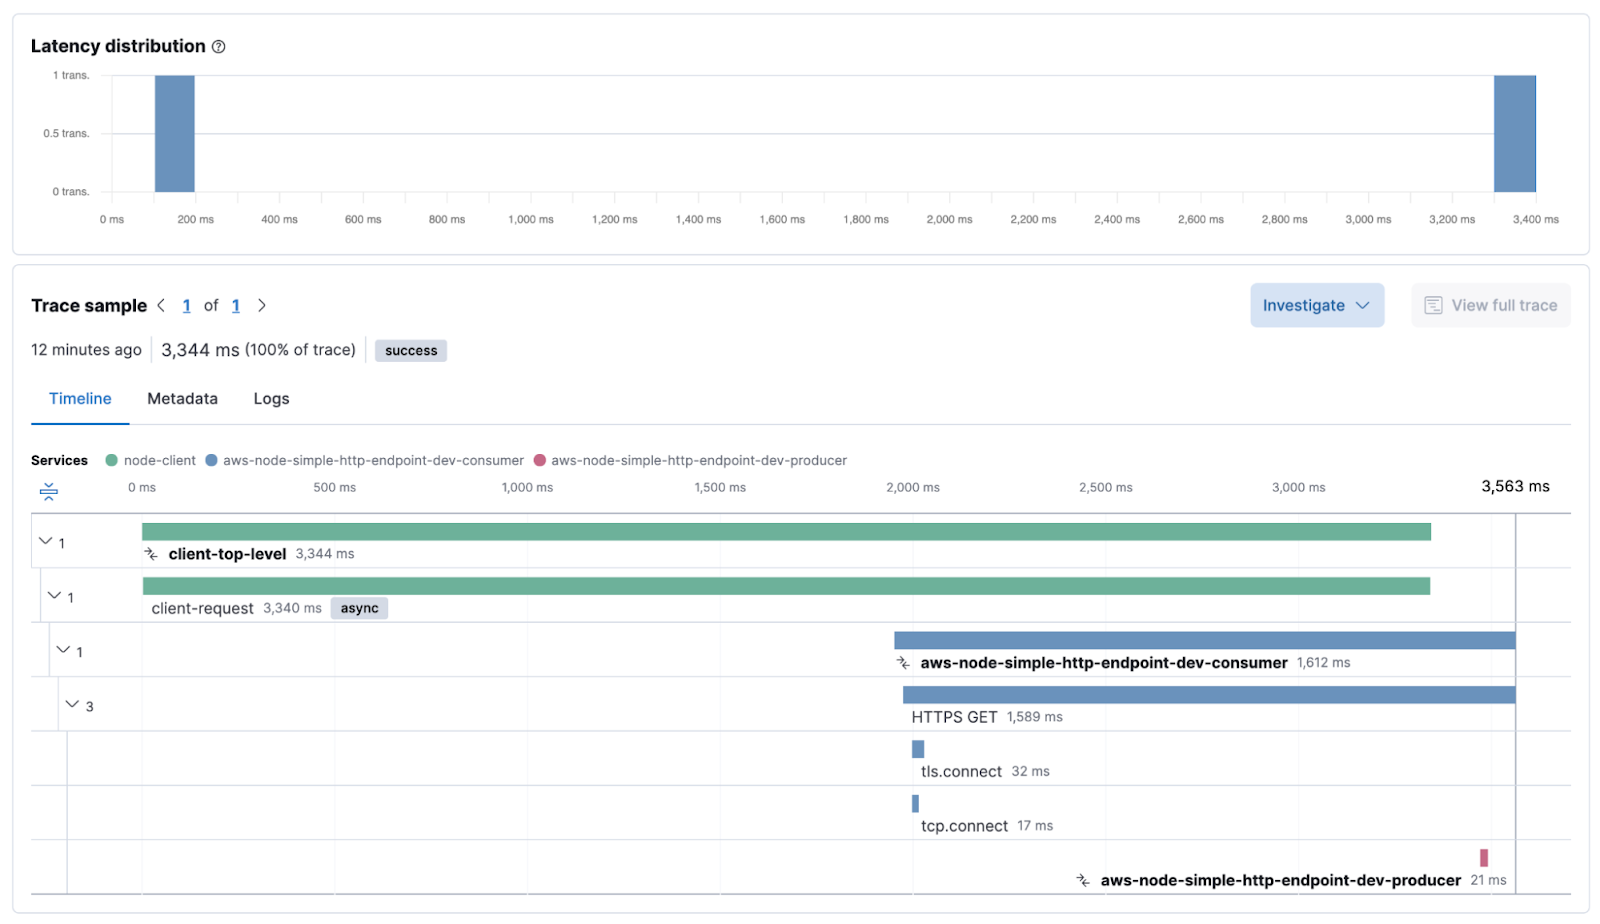Go to next trace sample arrow

click(x=262, y=305)
